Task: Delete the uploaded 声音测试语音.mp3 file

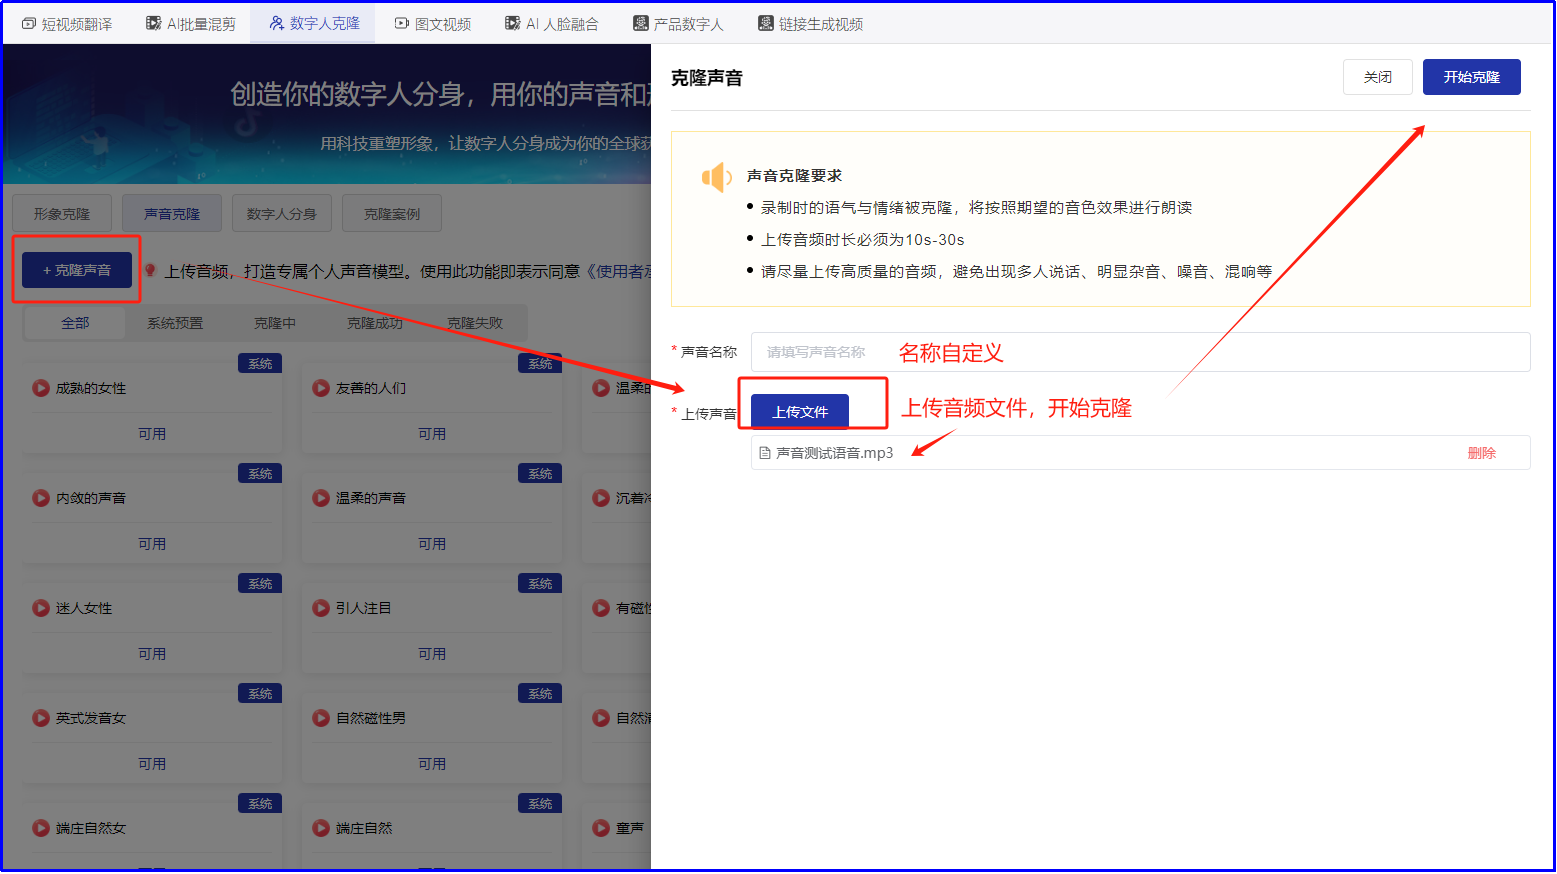Action: coord(1482,452)
